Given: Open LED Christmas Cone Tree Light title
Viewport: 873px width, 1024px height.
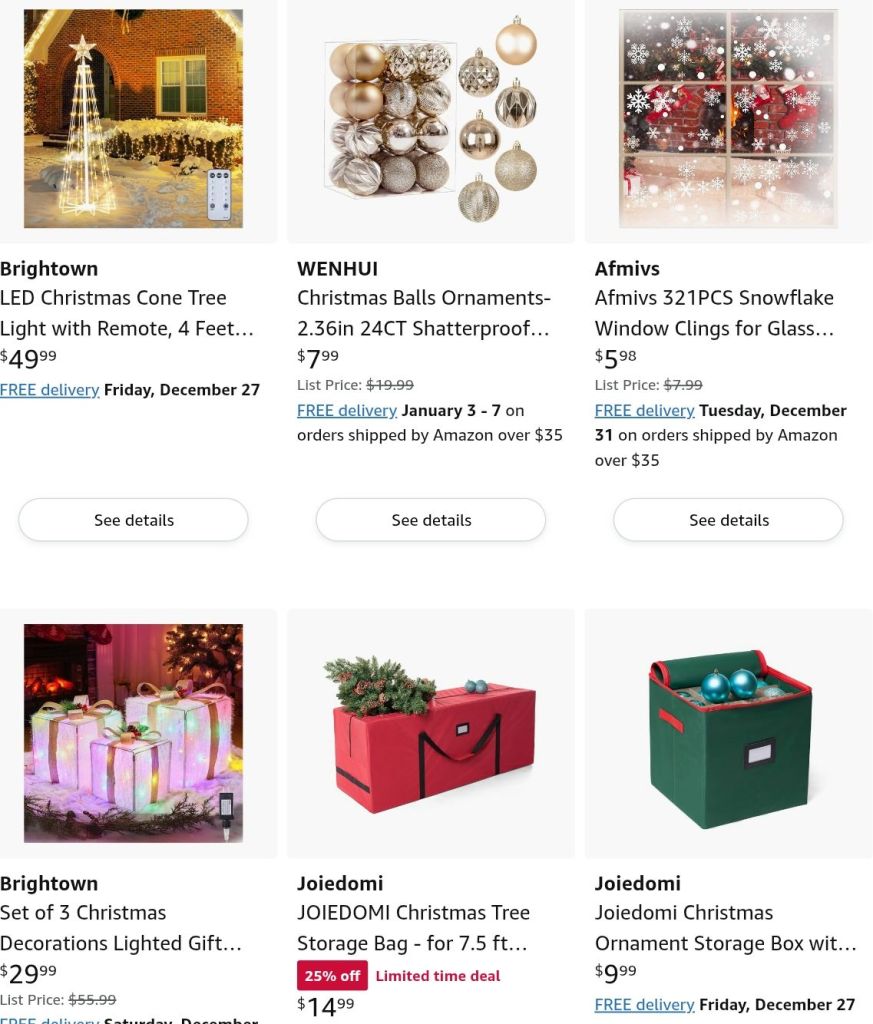Looking at the screenshot, I should (x=127, y=313).
